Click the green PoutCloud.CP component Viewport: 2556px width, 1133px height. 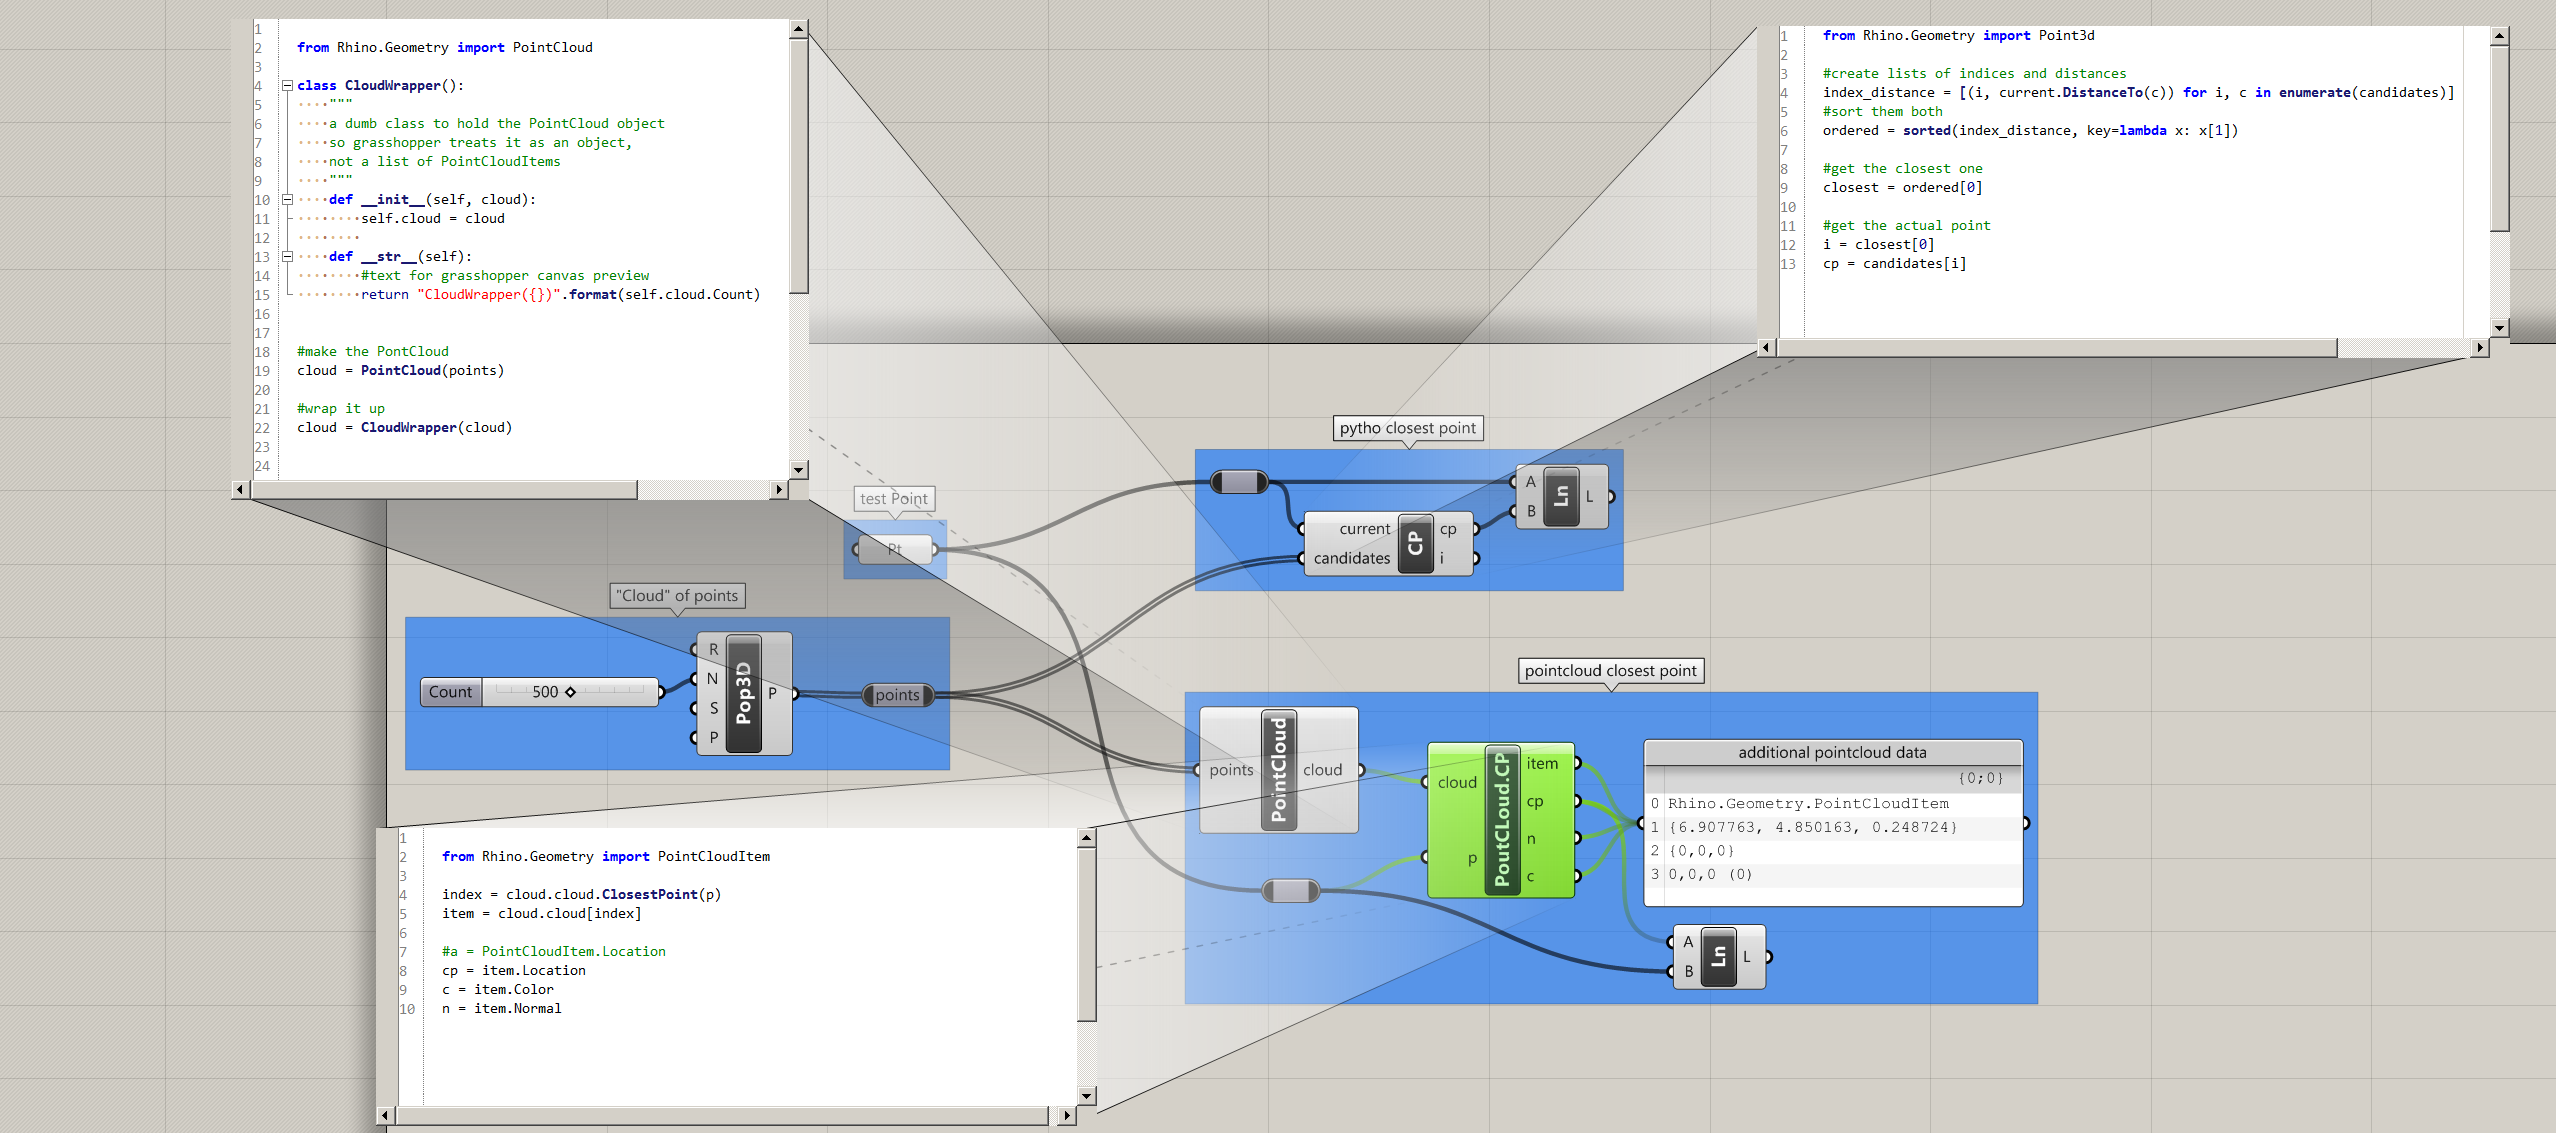(1501, 819)
